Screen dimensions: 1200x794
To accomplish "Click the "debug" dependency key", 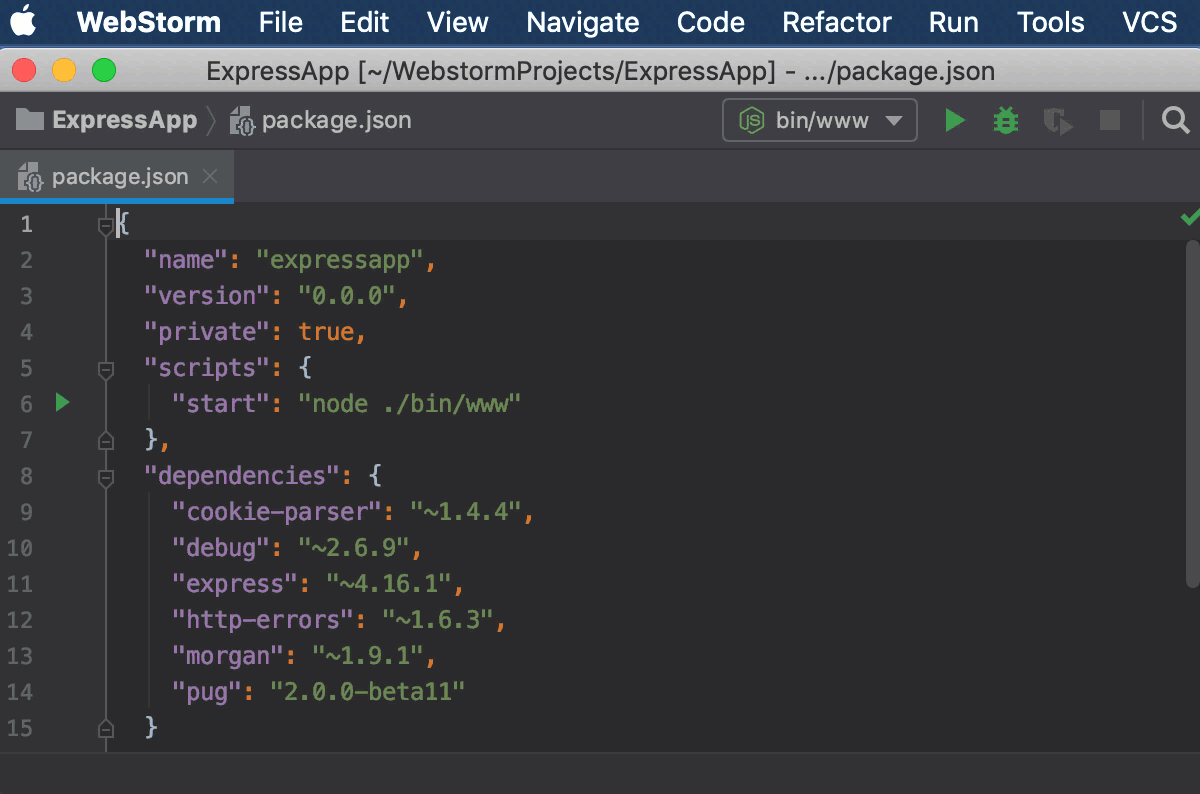I will click(x=222, y=548).
